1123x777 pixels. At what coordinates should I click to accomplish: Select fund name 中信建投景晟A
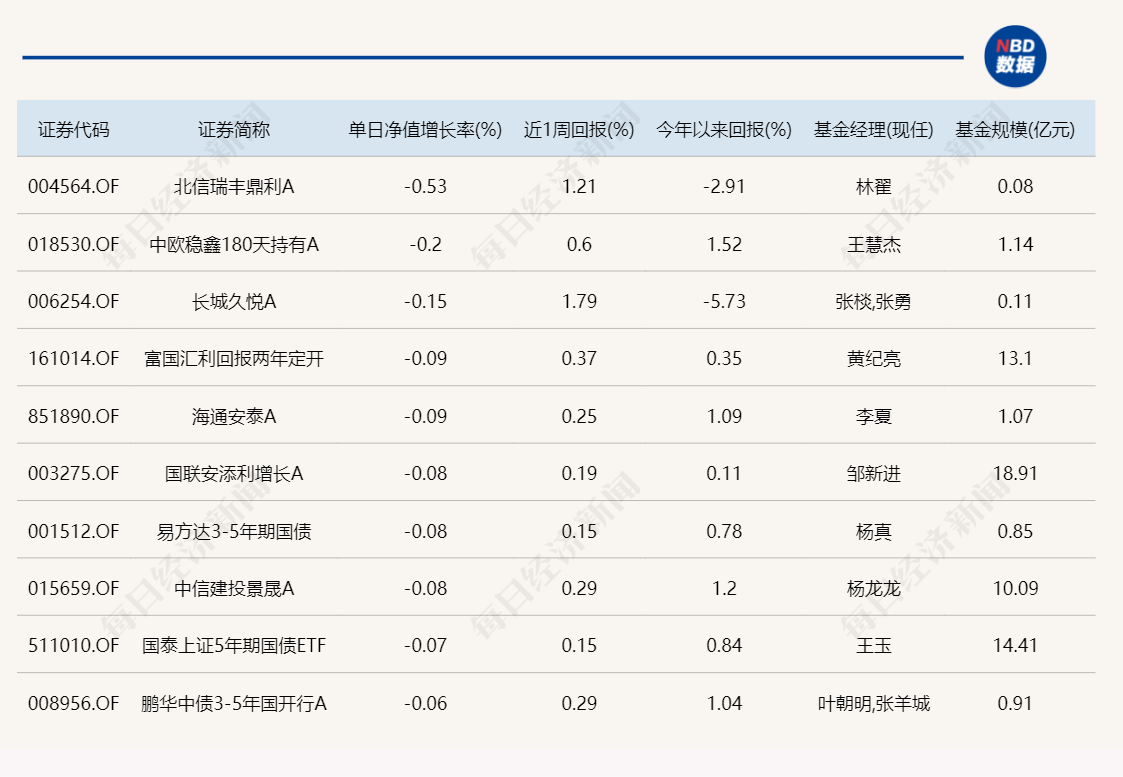pos(234,588)
